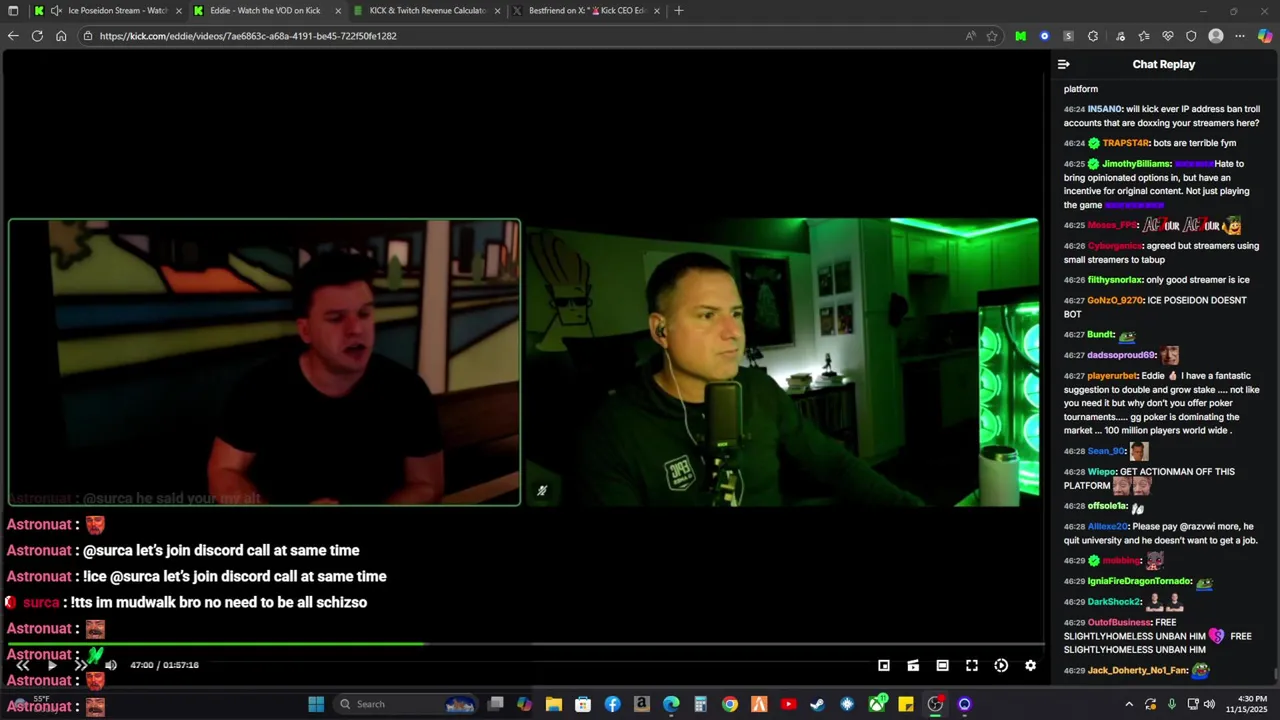Click the taskbar Search box
1280x720 pixels.
coord(405,704)
